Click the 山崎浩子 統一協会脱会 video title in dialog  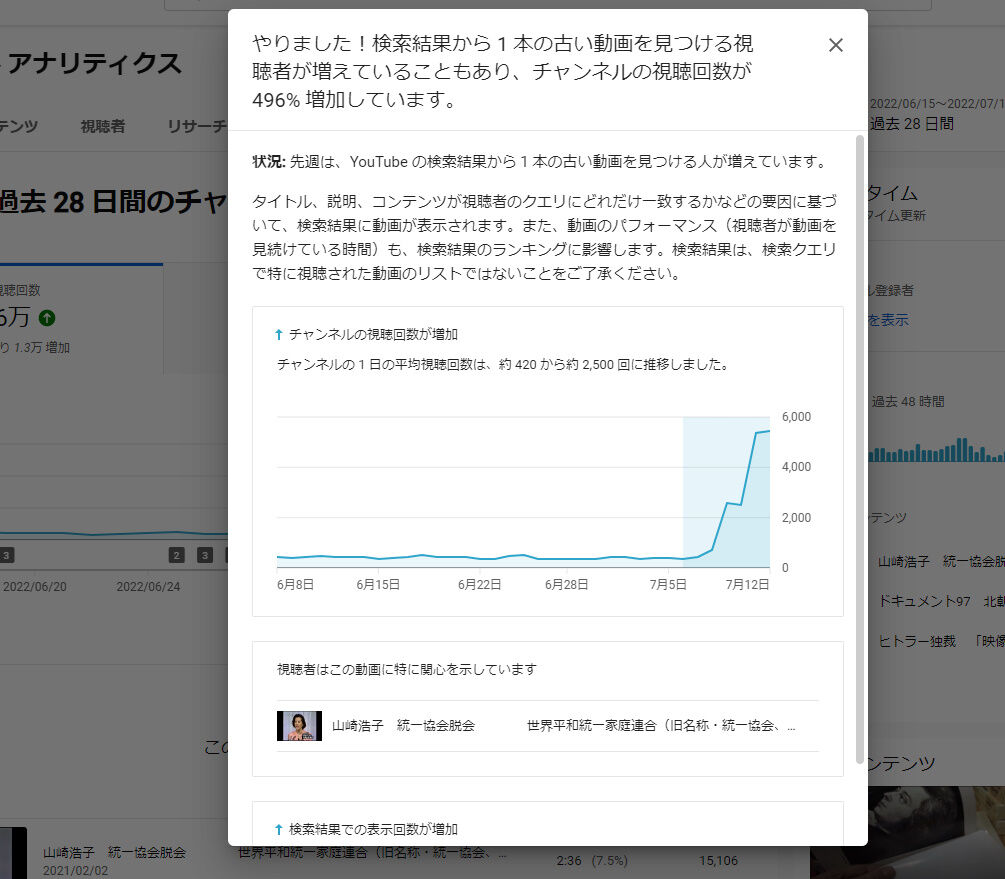(x=403, y=726)
